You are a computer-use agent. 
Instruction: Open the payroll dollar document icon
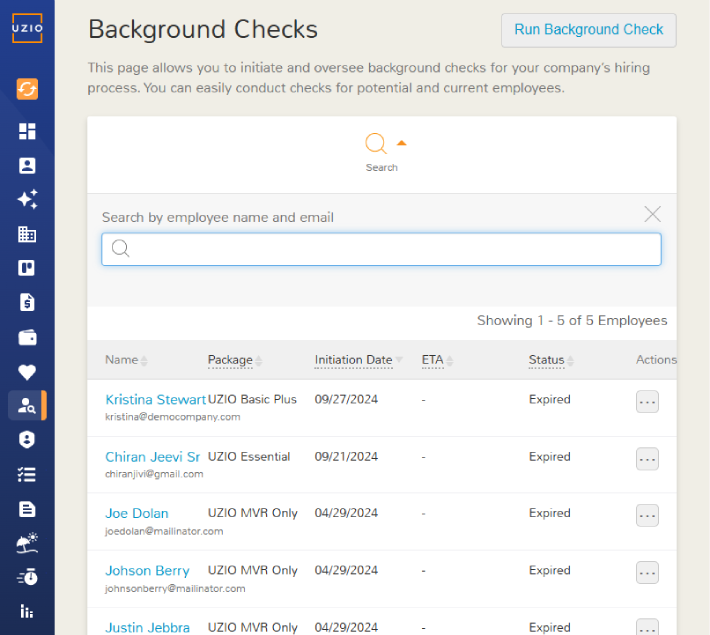tap(27, 302)
